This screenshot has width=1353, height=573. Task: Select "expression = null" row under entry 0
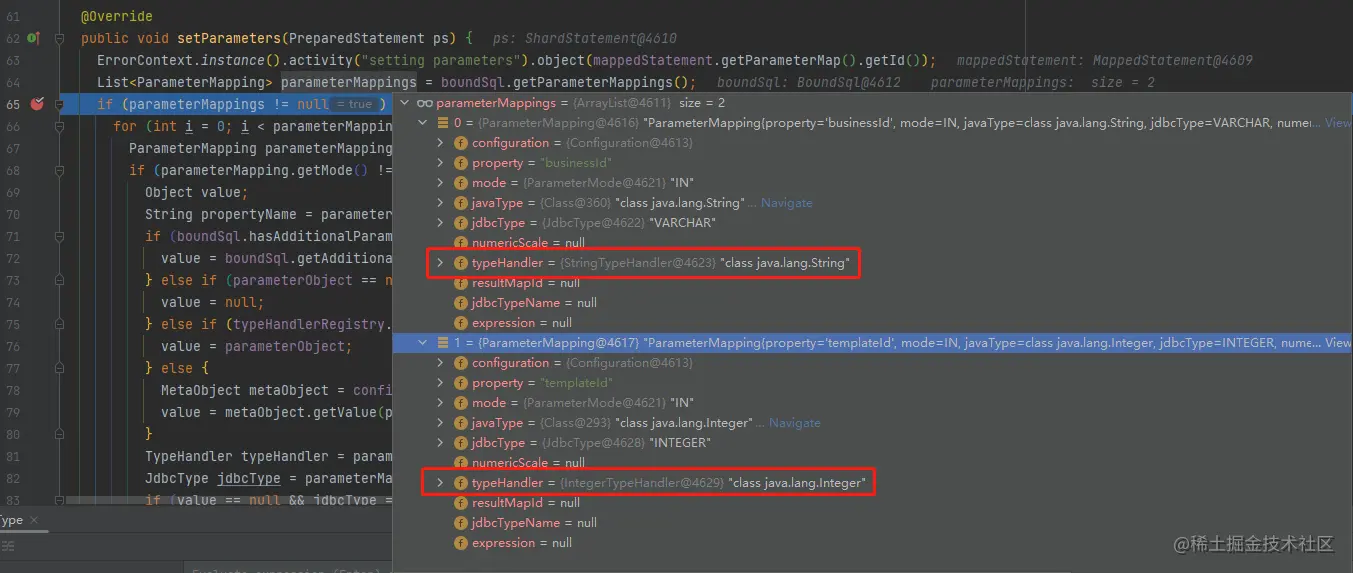click(871, 323)
